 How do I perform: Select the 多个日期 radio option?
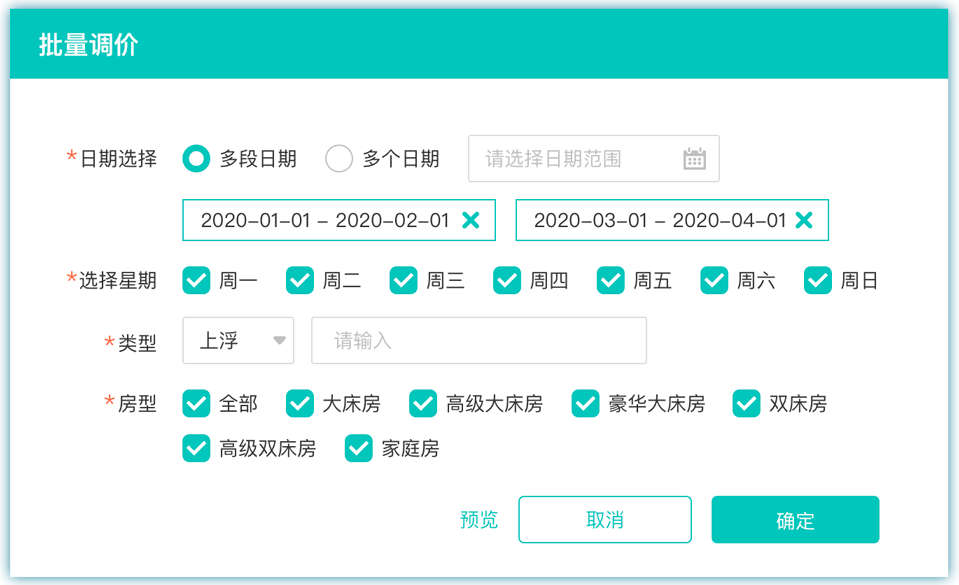[339, 158]
